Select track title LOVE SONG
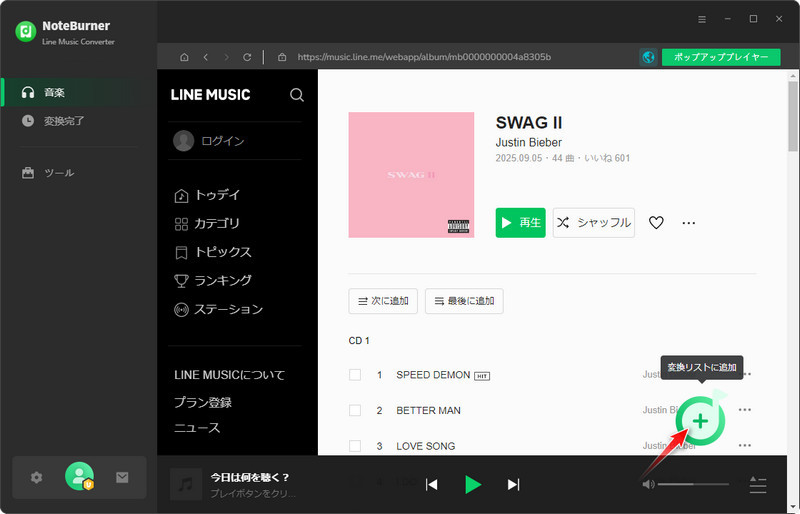The width and height of the screenshot is (800, 514). (426, 446)
